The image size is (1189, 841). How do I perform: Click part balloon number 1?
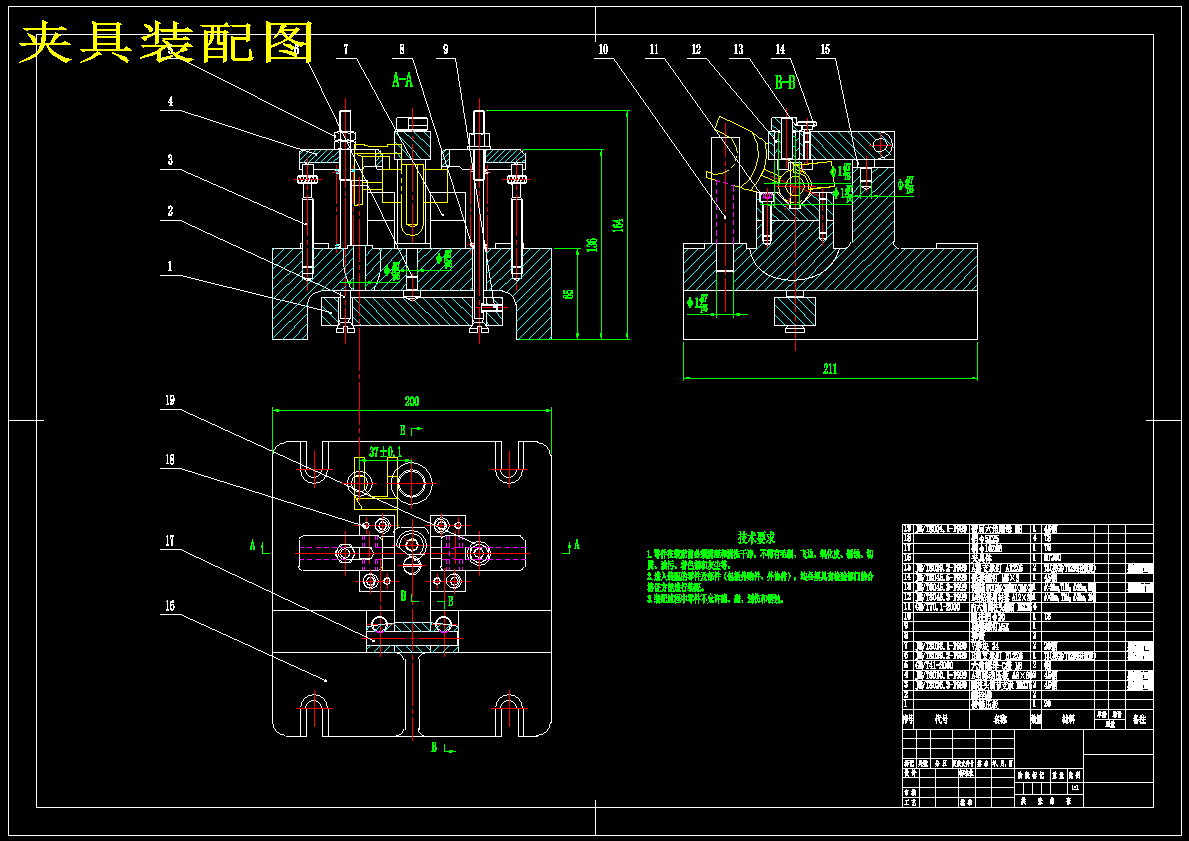[170, 266]
